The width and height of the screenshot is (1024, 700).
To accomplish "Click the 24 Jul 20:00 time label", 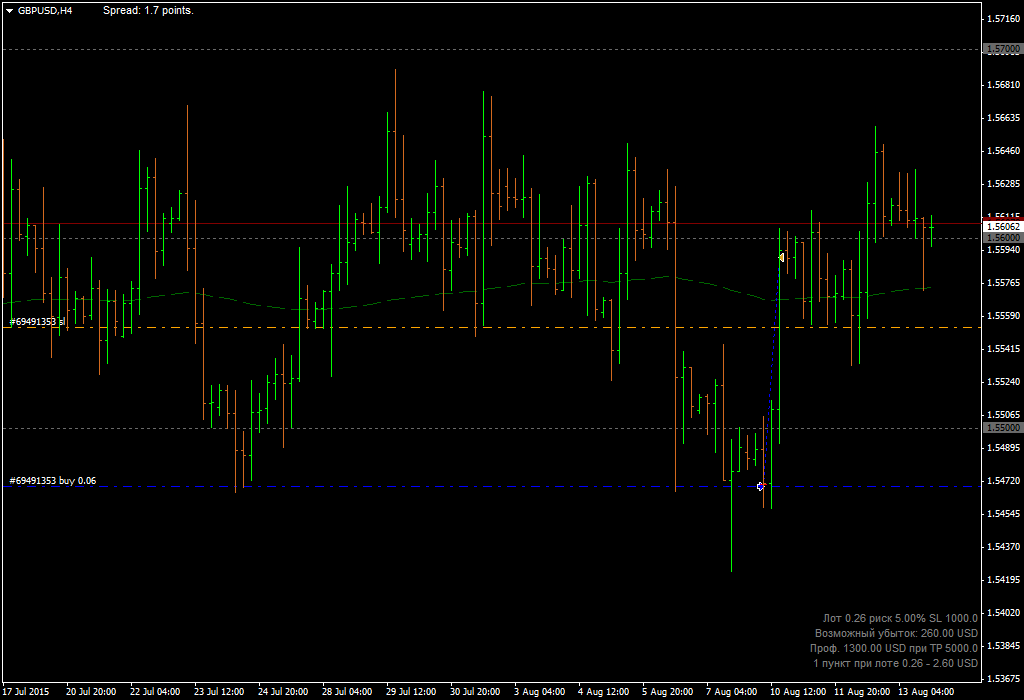I will click(x=283, y=692).
